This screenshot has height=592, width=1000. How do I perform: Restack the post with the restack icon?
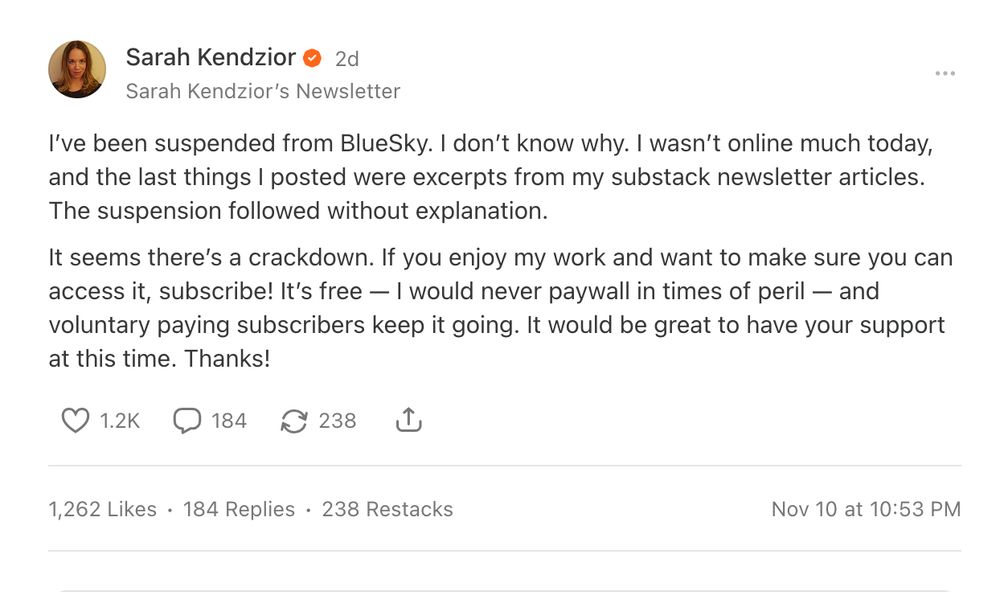[293, 420]
